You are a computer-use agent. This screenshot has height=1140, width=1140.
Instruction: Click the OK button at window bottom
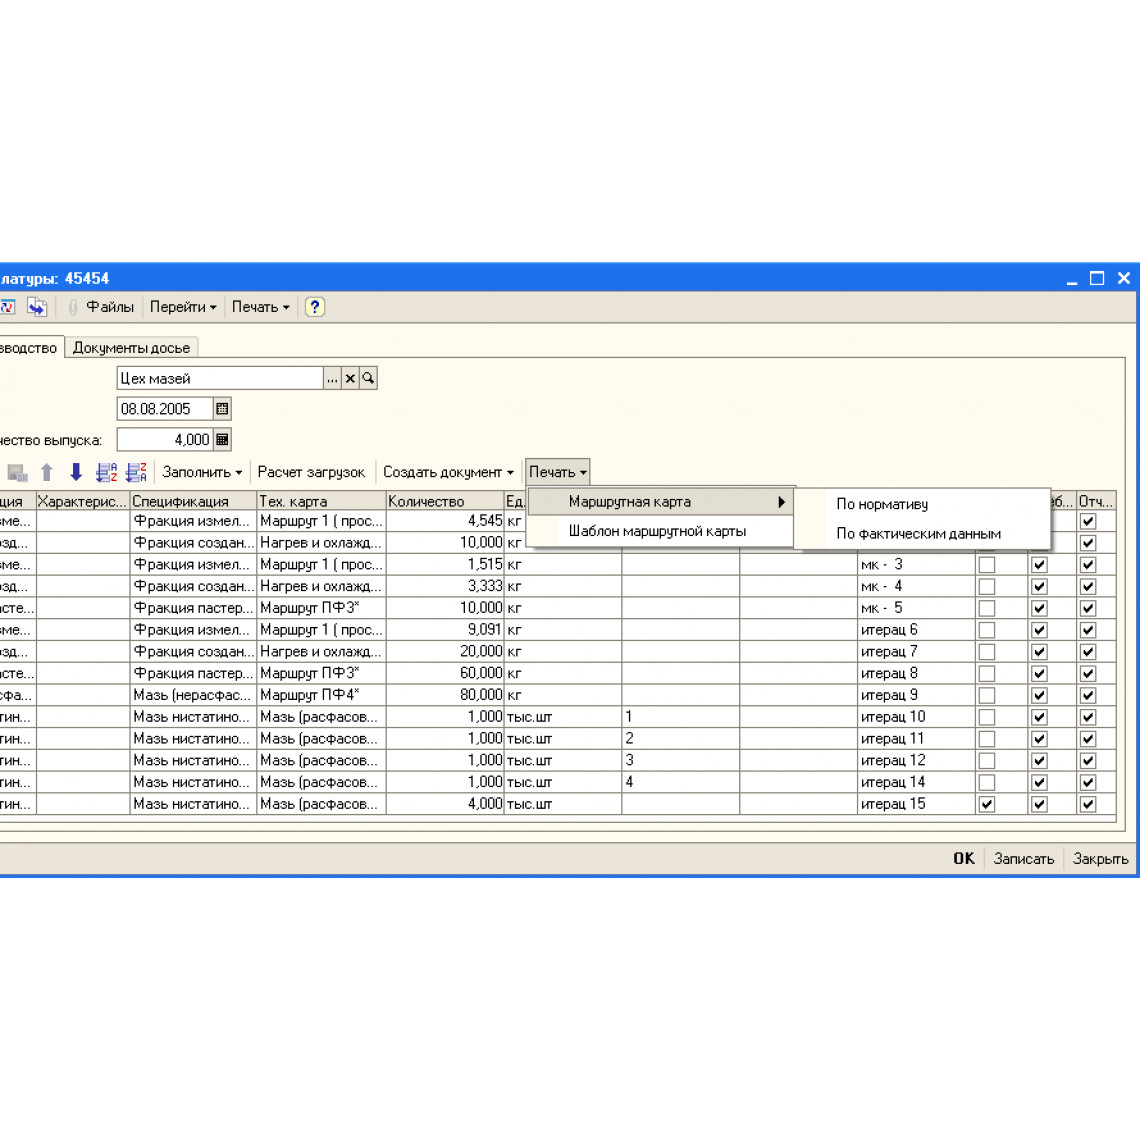(964, 859)
